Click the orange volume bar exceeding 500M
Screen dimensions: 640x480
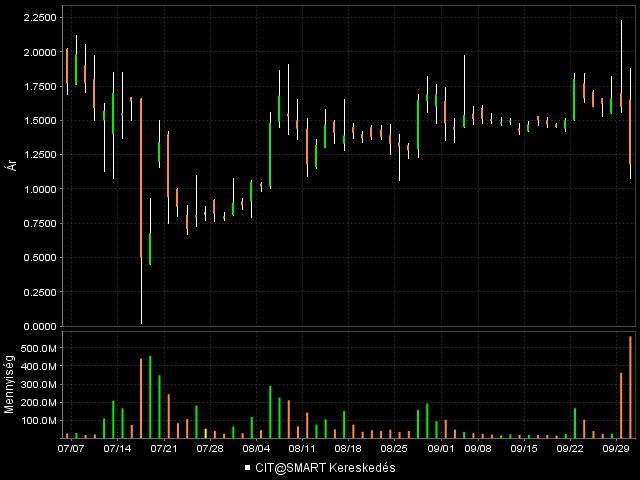630,387
